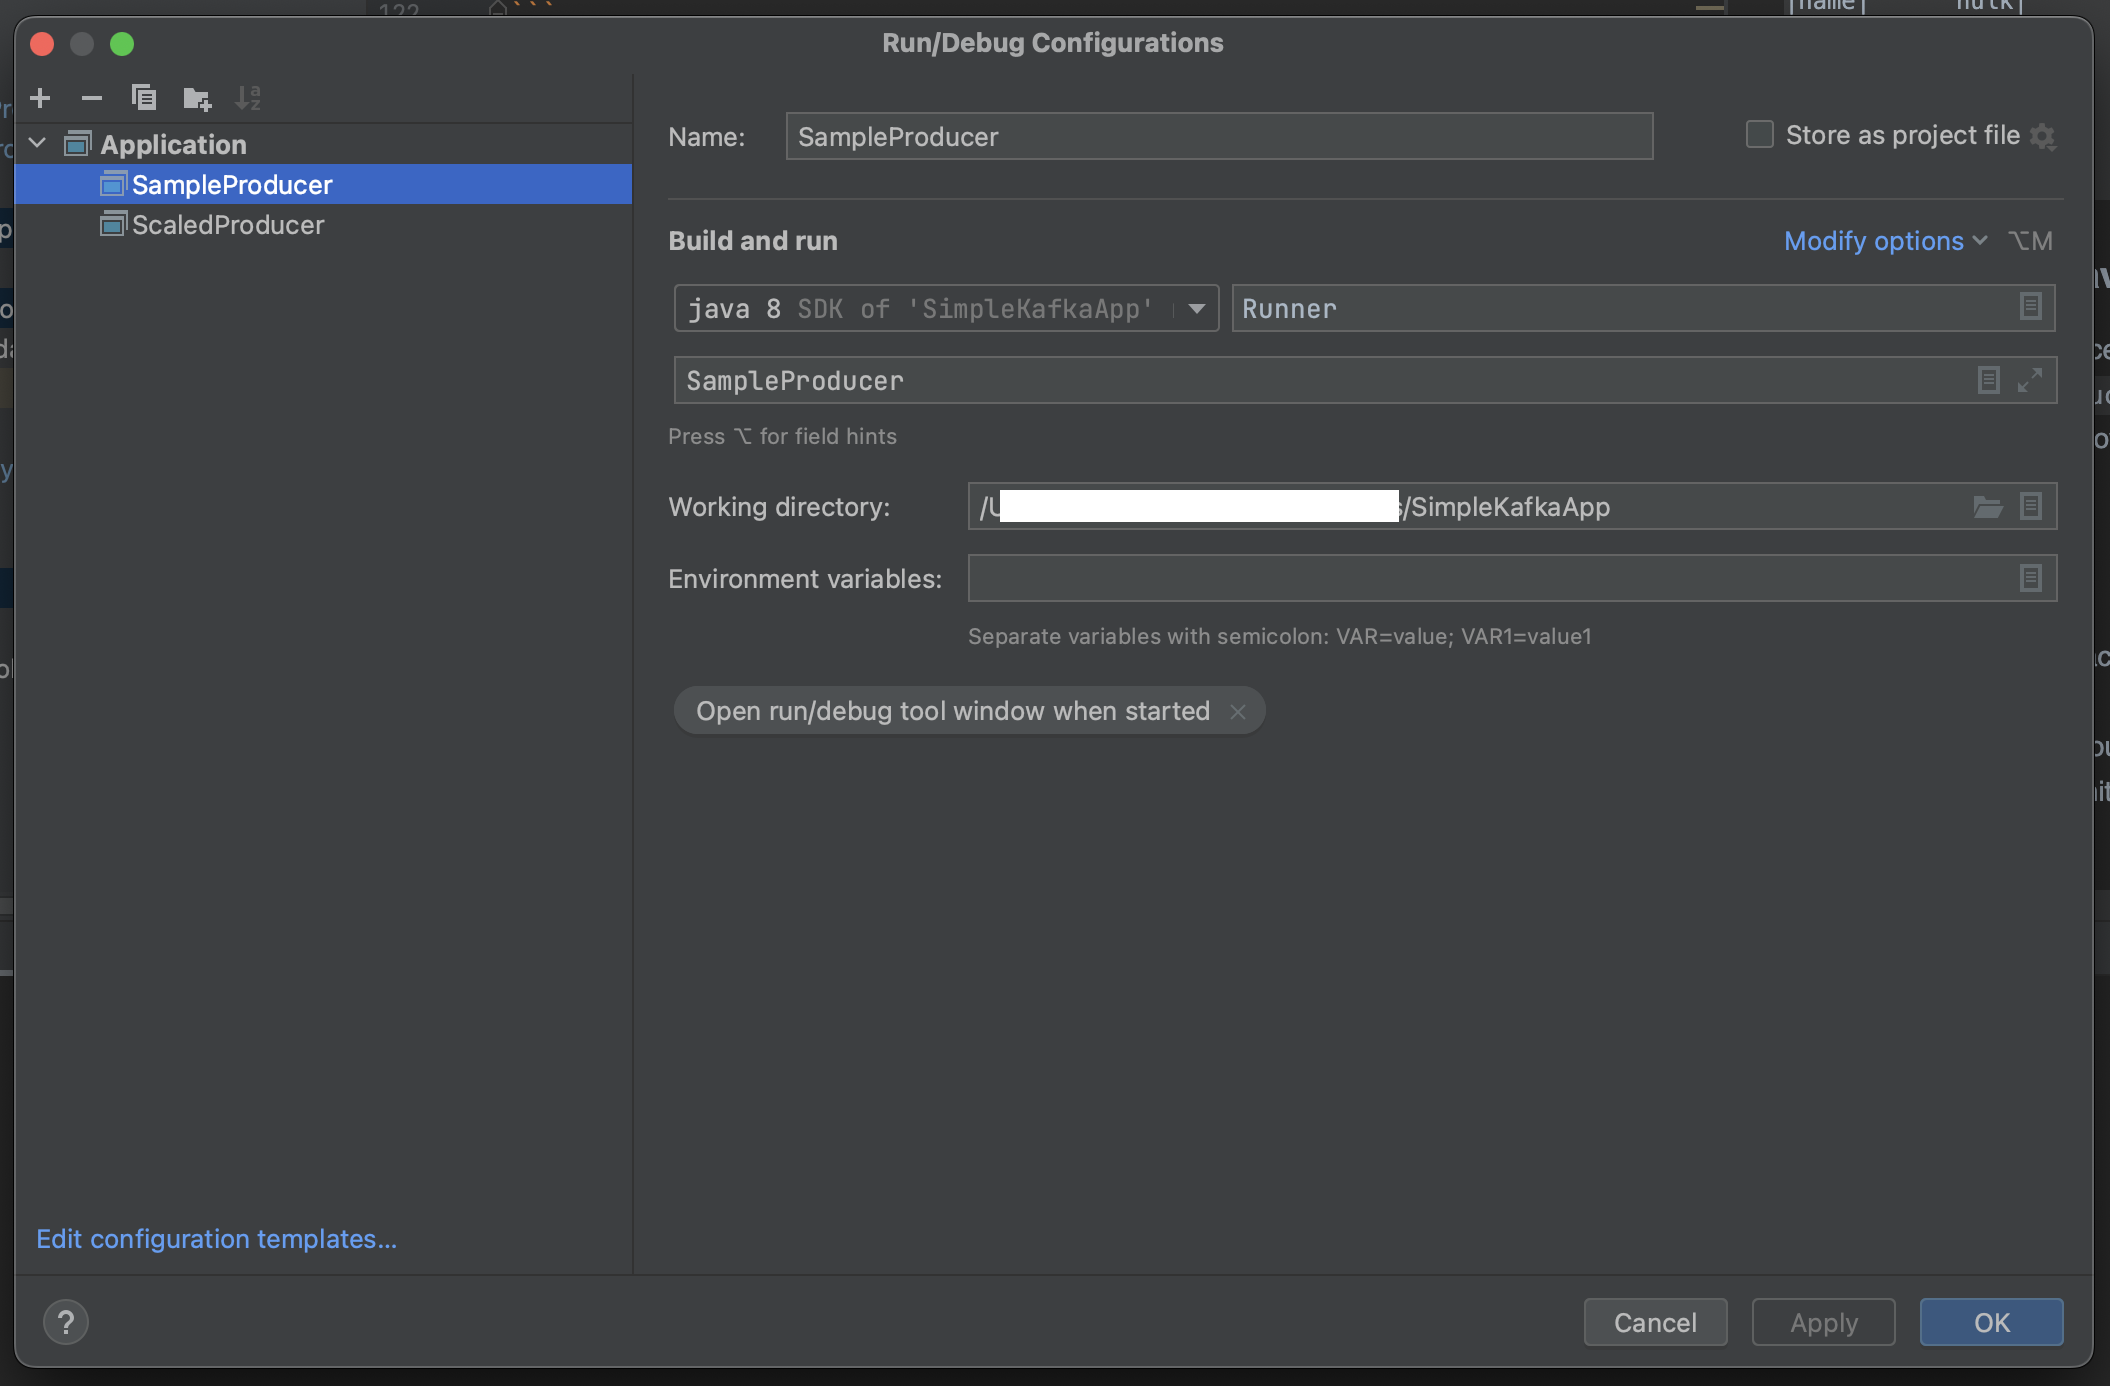This screenshot has height=1386, width=2110.
Task: Click the Add New Configuration plus icon
Action: point(41,98)
